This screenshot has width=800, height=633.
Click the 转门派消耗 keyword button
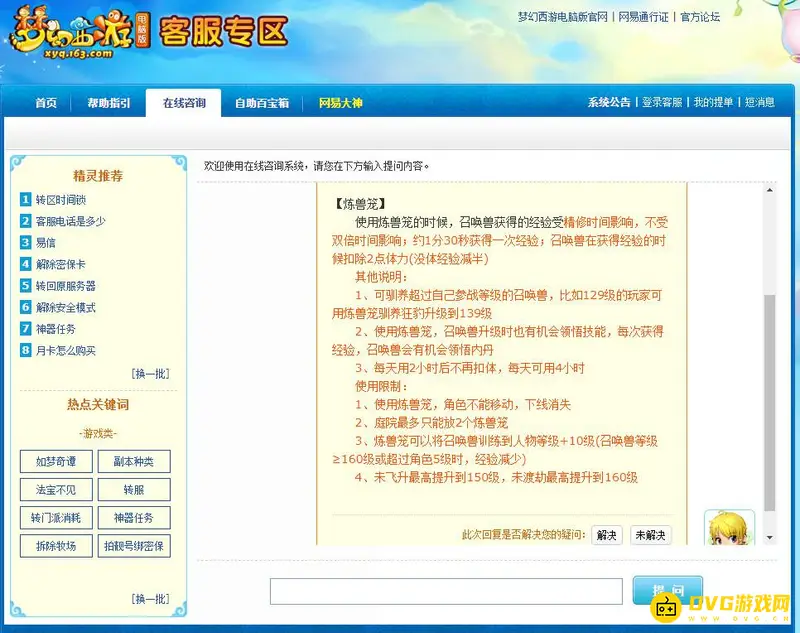(56, 518)
